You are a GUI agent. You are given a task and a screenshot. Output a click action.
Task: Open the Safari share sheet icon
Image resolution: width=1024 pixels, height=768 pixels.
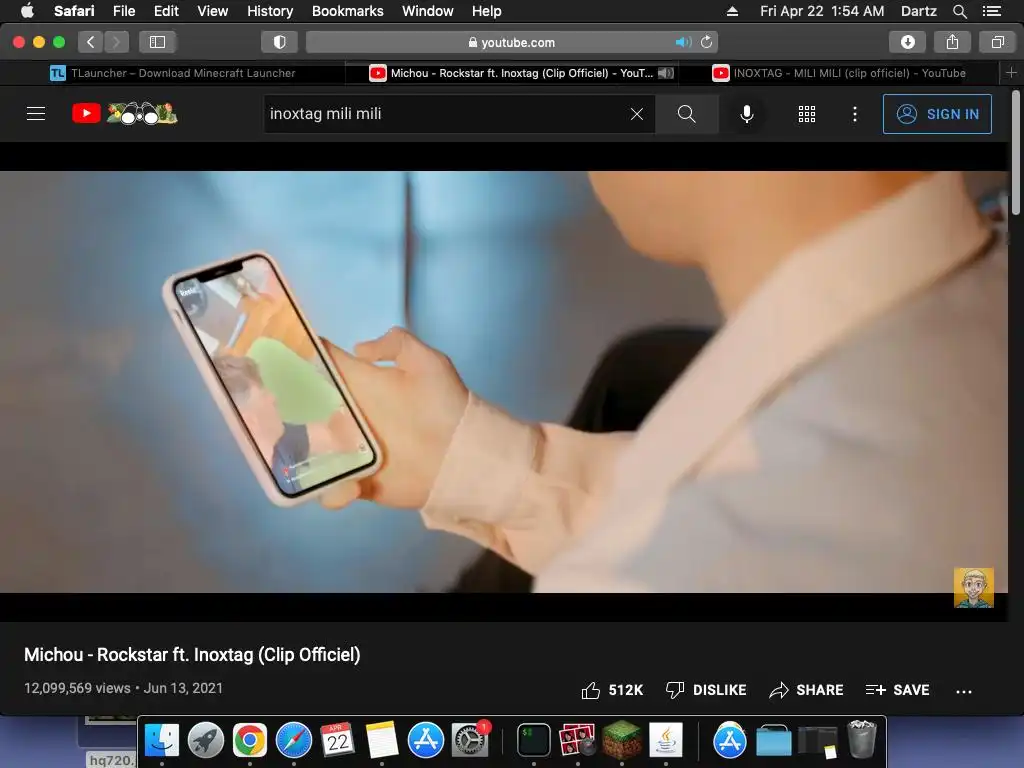(x=952, y=42)
